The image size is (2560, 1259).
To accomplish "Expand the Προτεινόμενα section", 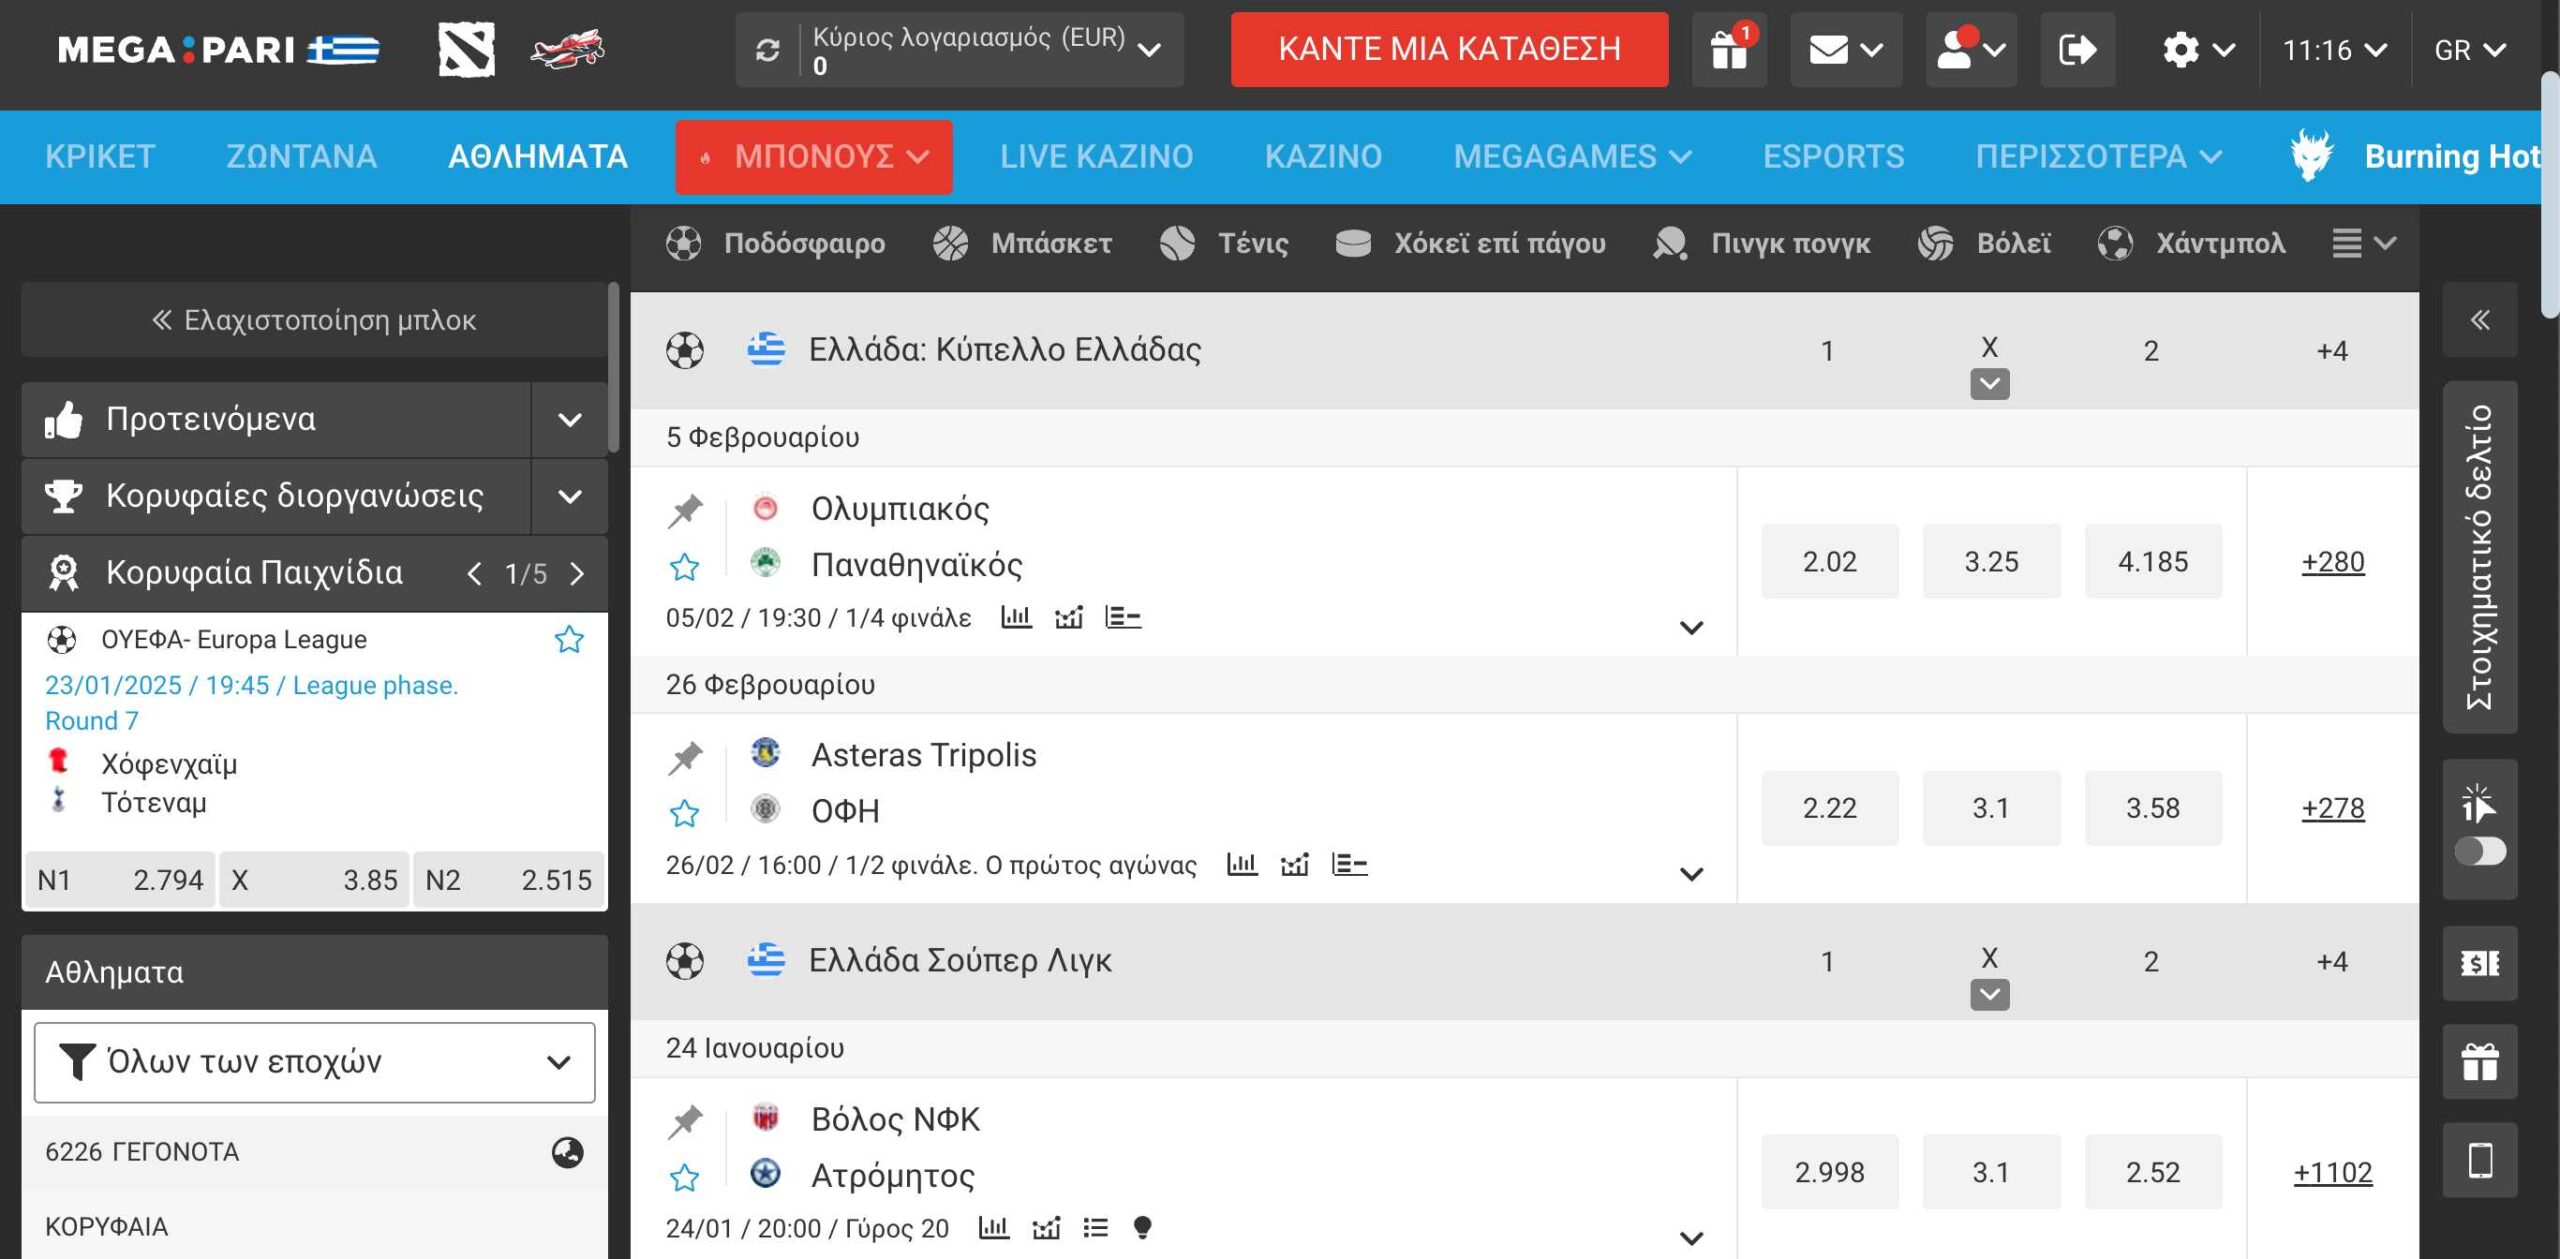I will point(569,419).
